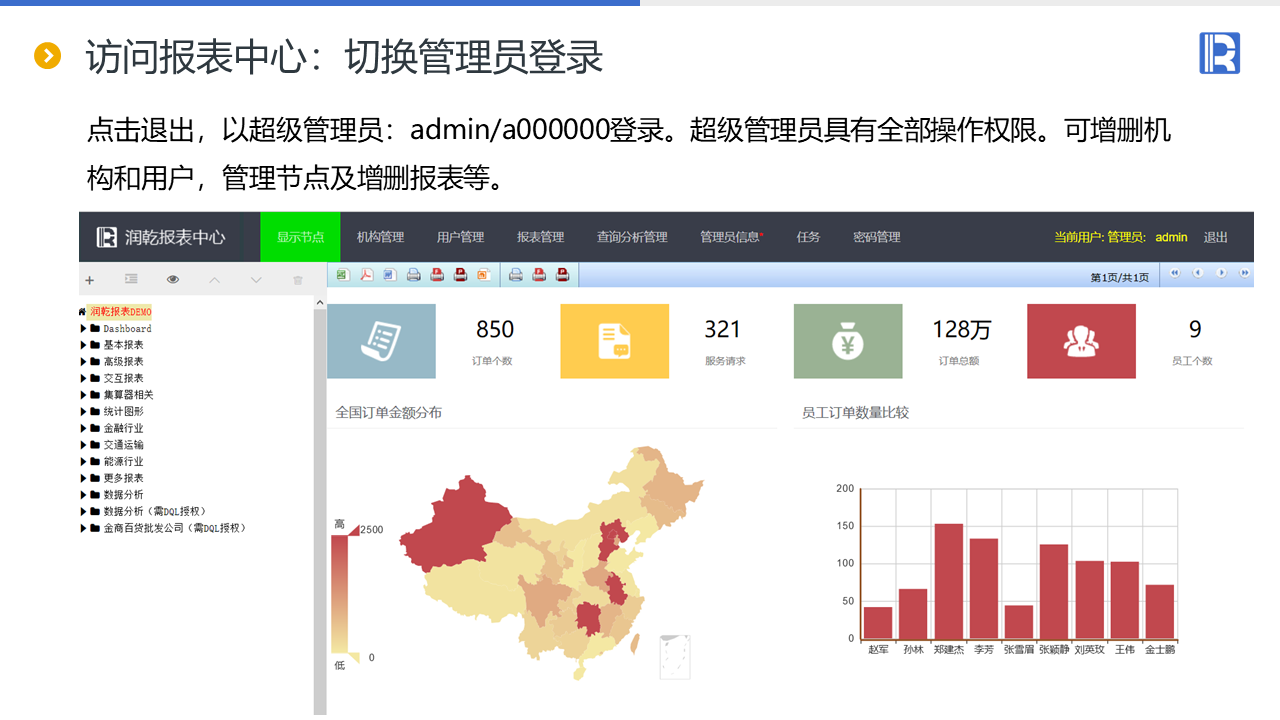The image size is (1280, 720).
Task: Click the 郑建杰 bar in chart
Action: 948,581
